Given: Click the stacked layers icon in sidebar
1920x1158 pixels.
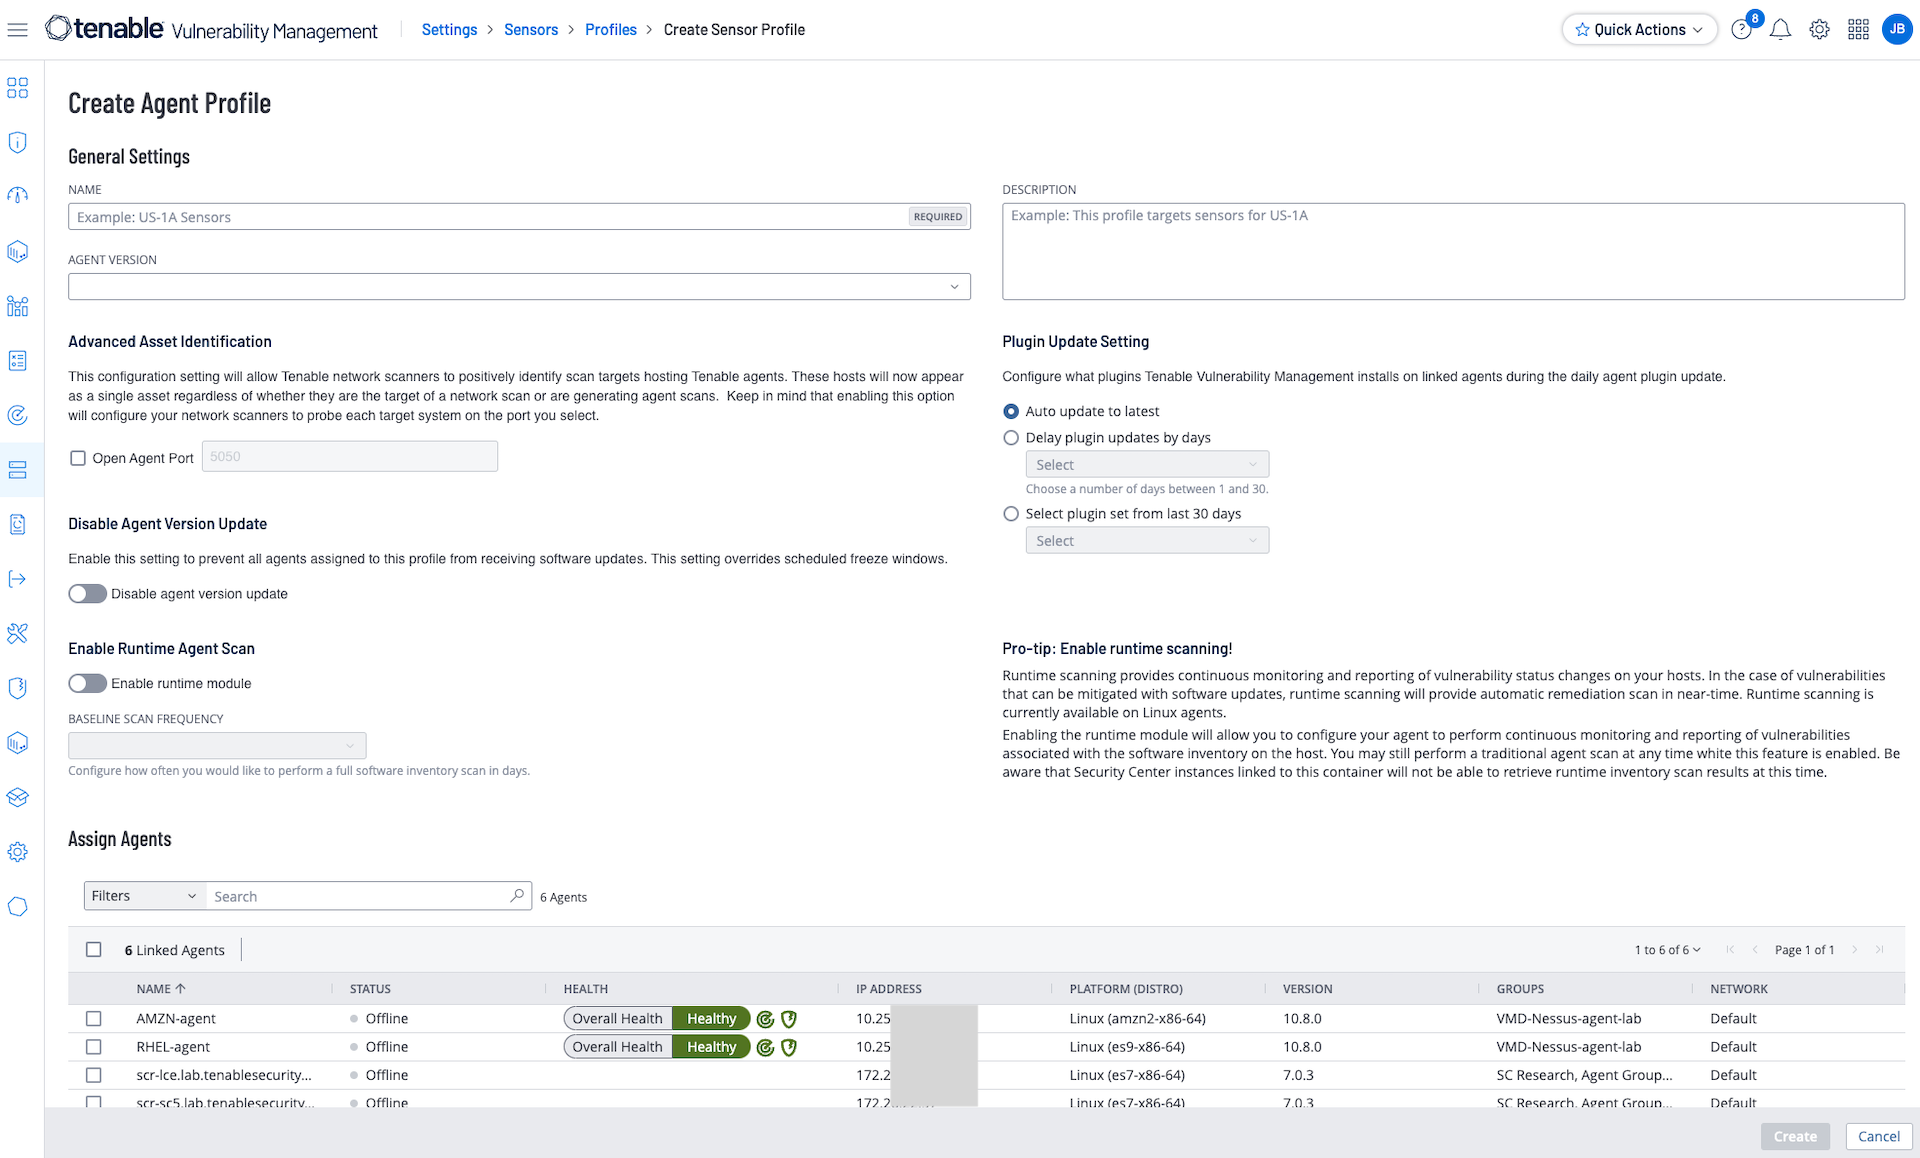Looking at the screenshot, I should (17, 797).
